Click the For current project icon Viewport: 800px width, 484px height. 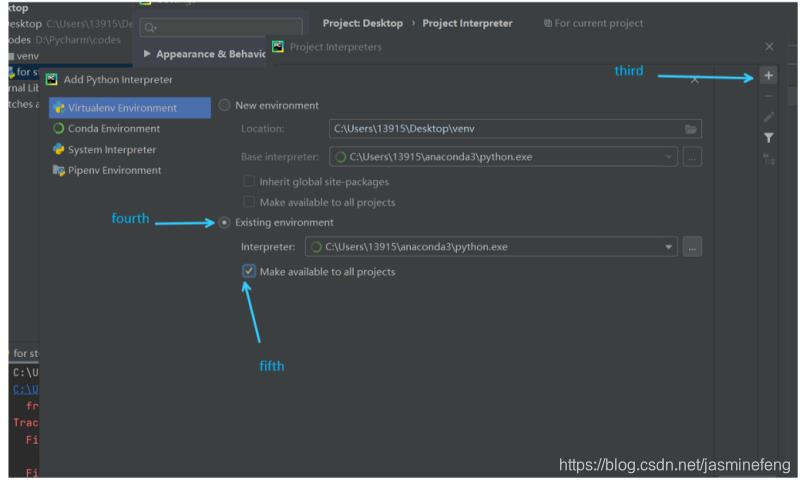click(547, 23)
